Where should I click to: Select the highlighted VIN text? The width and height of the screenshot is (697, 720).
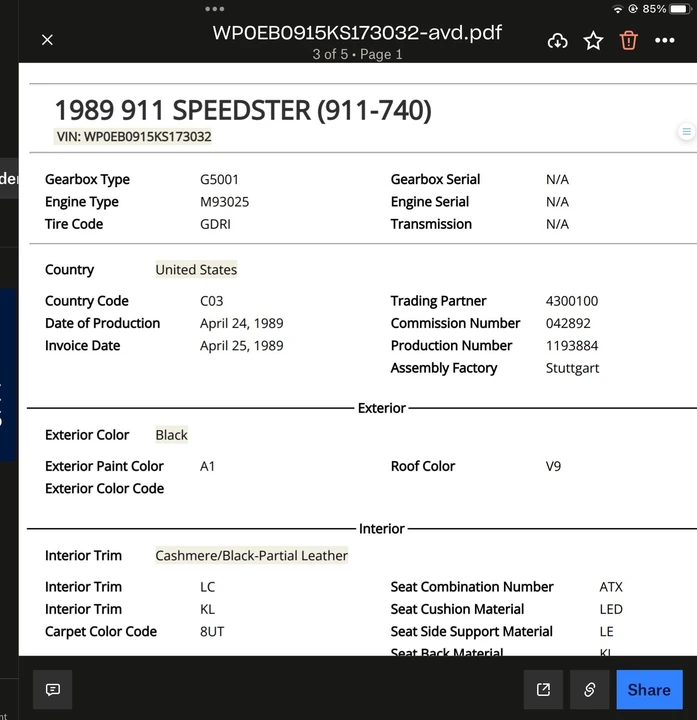click(x=133, y=136)
